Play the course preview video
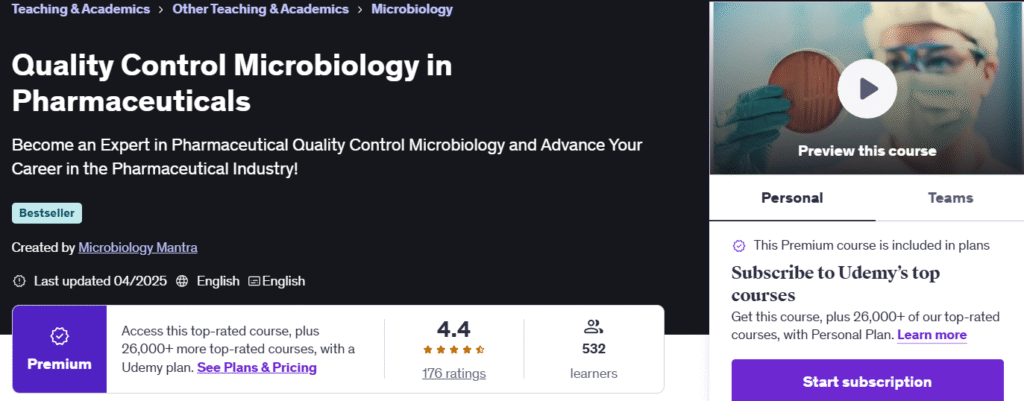This screenshot has height=401, width=1024. (867, 89)
